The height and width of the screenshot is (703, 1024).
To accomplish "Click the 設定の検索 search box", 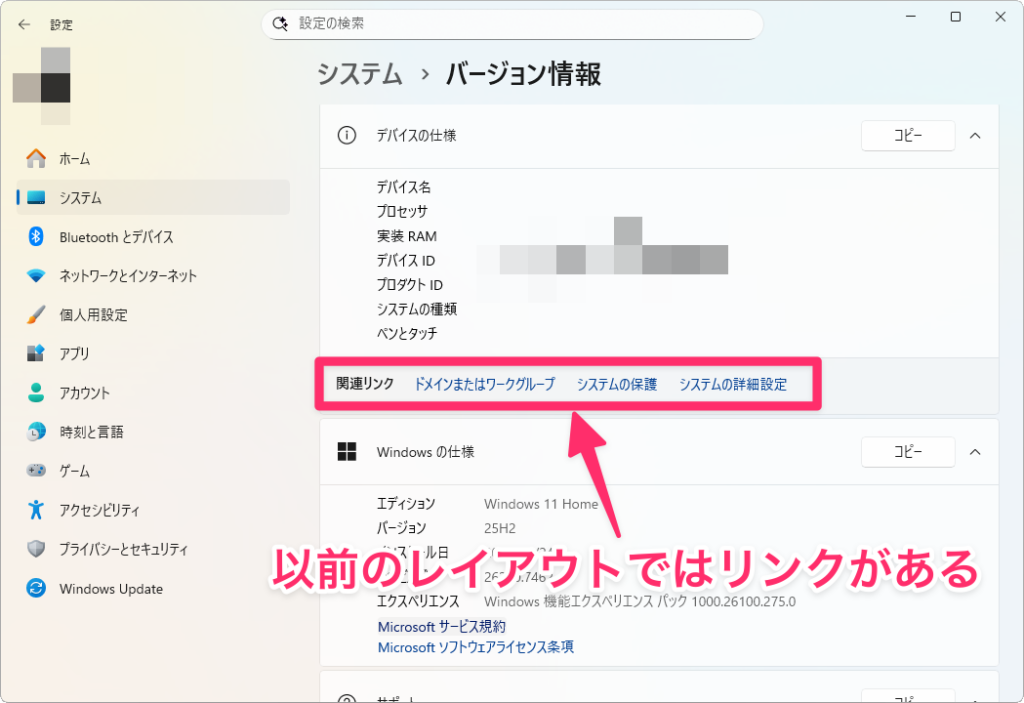I will pyautogui.click(x=512, y=23).
